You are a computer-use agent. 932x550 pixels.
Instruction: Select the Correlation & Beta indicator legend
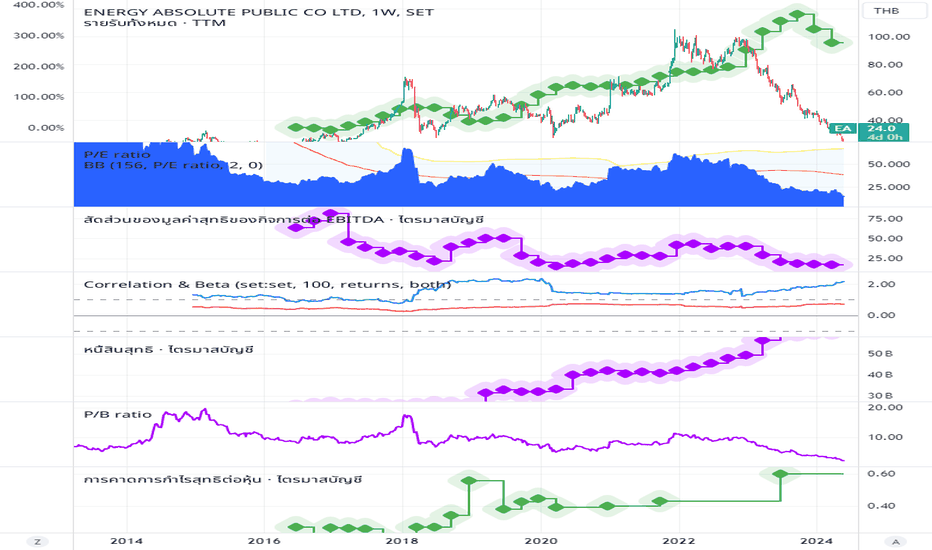point(267,284)
